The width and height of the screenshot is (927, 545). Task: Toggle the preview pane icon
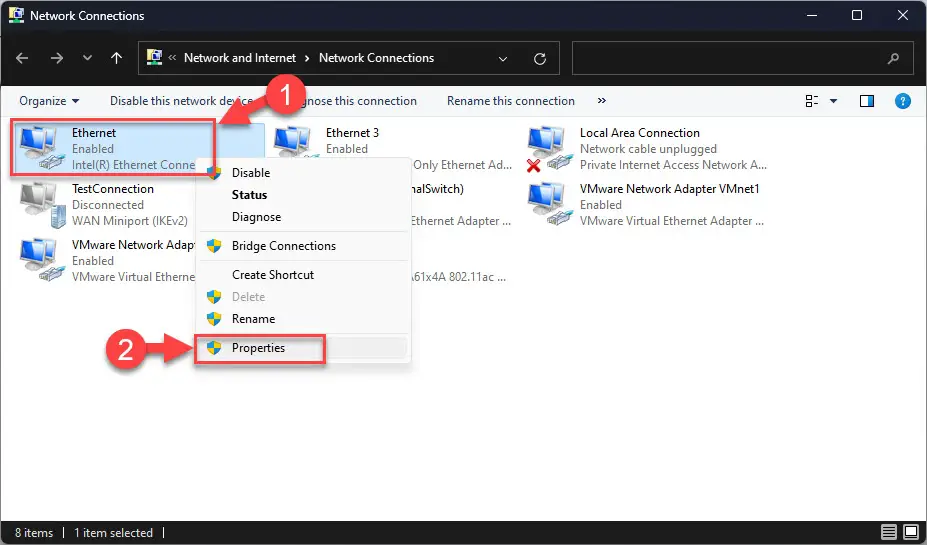point(867,101)
